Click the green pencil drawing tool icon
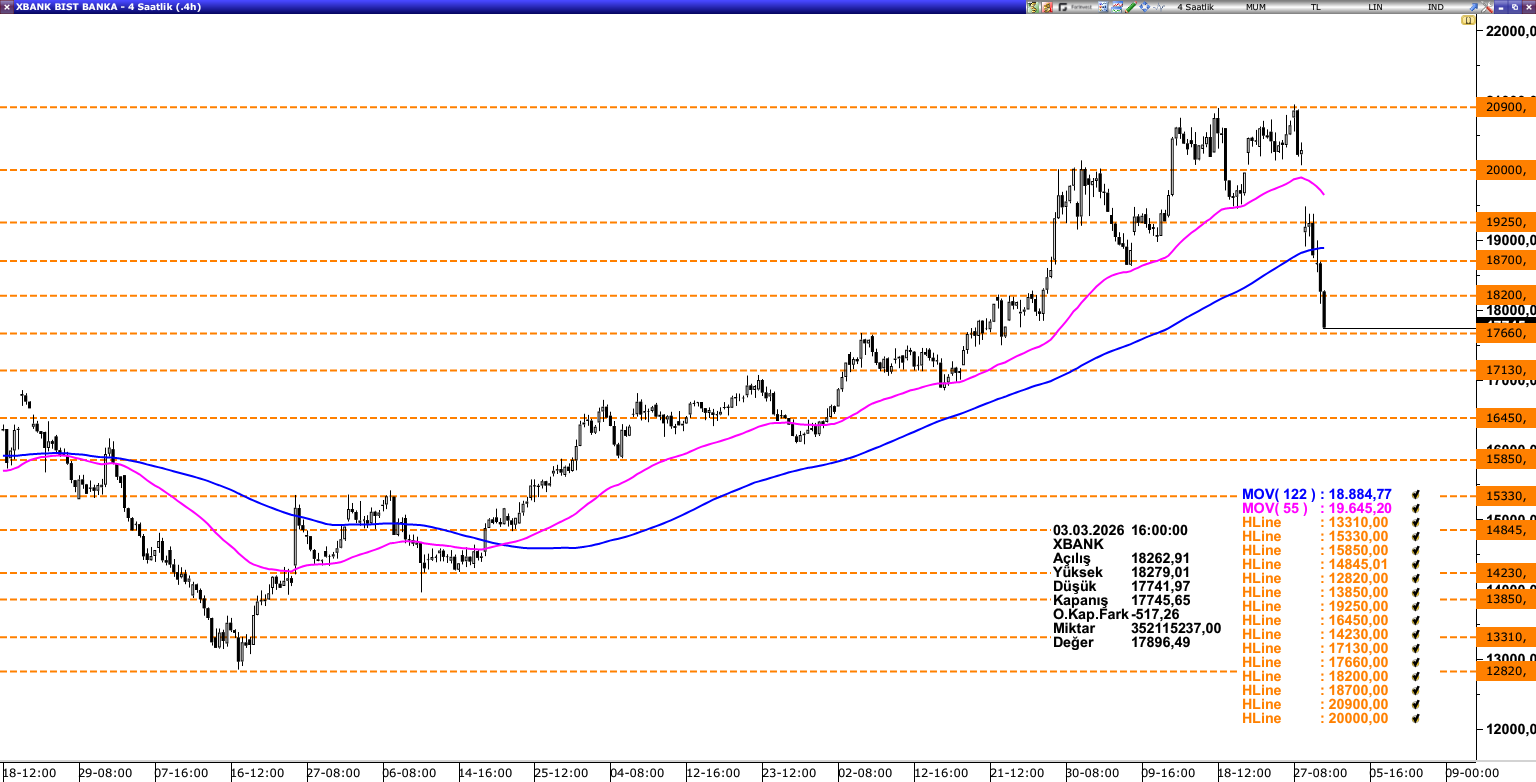 pos(1130,7)
